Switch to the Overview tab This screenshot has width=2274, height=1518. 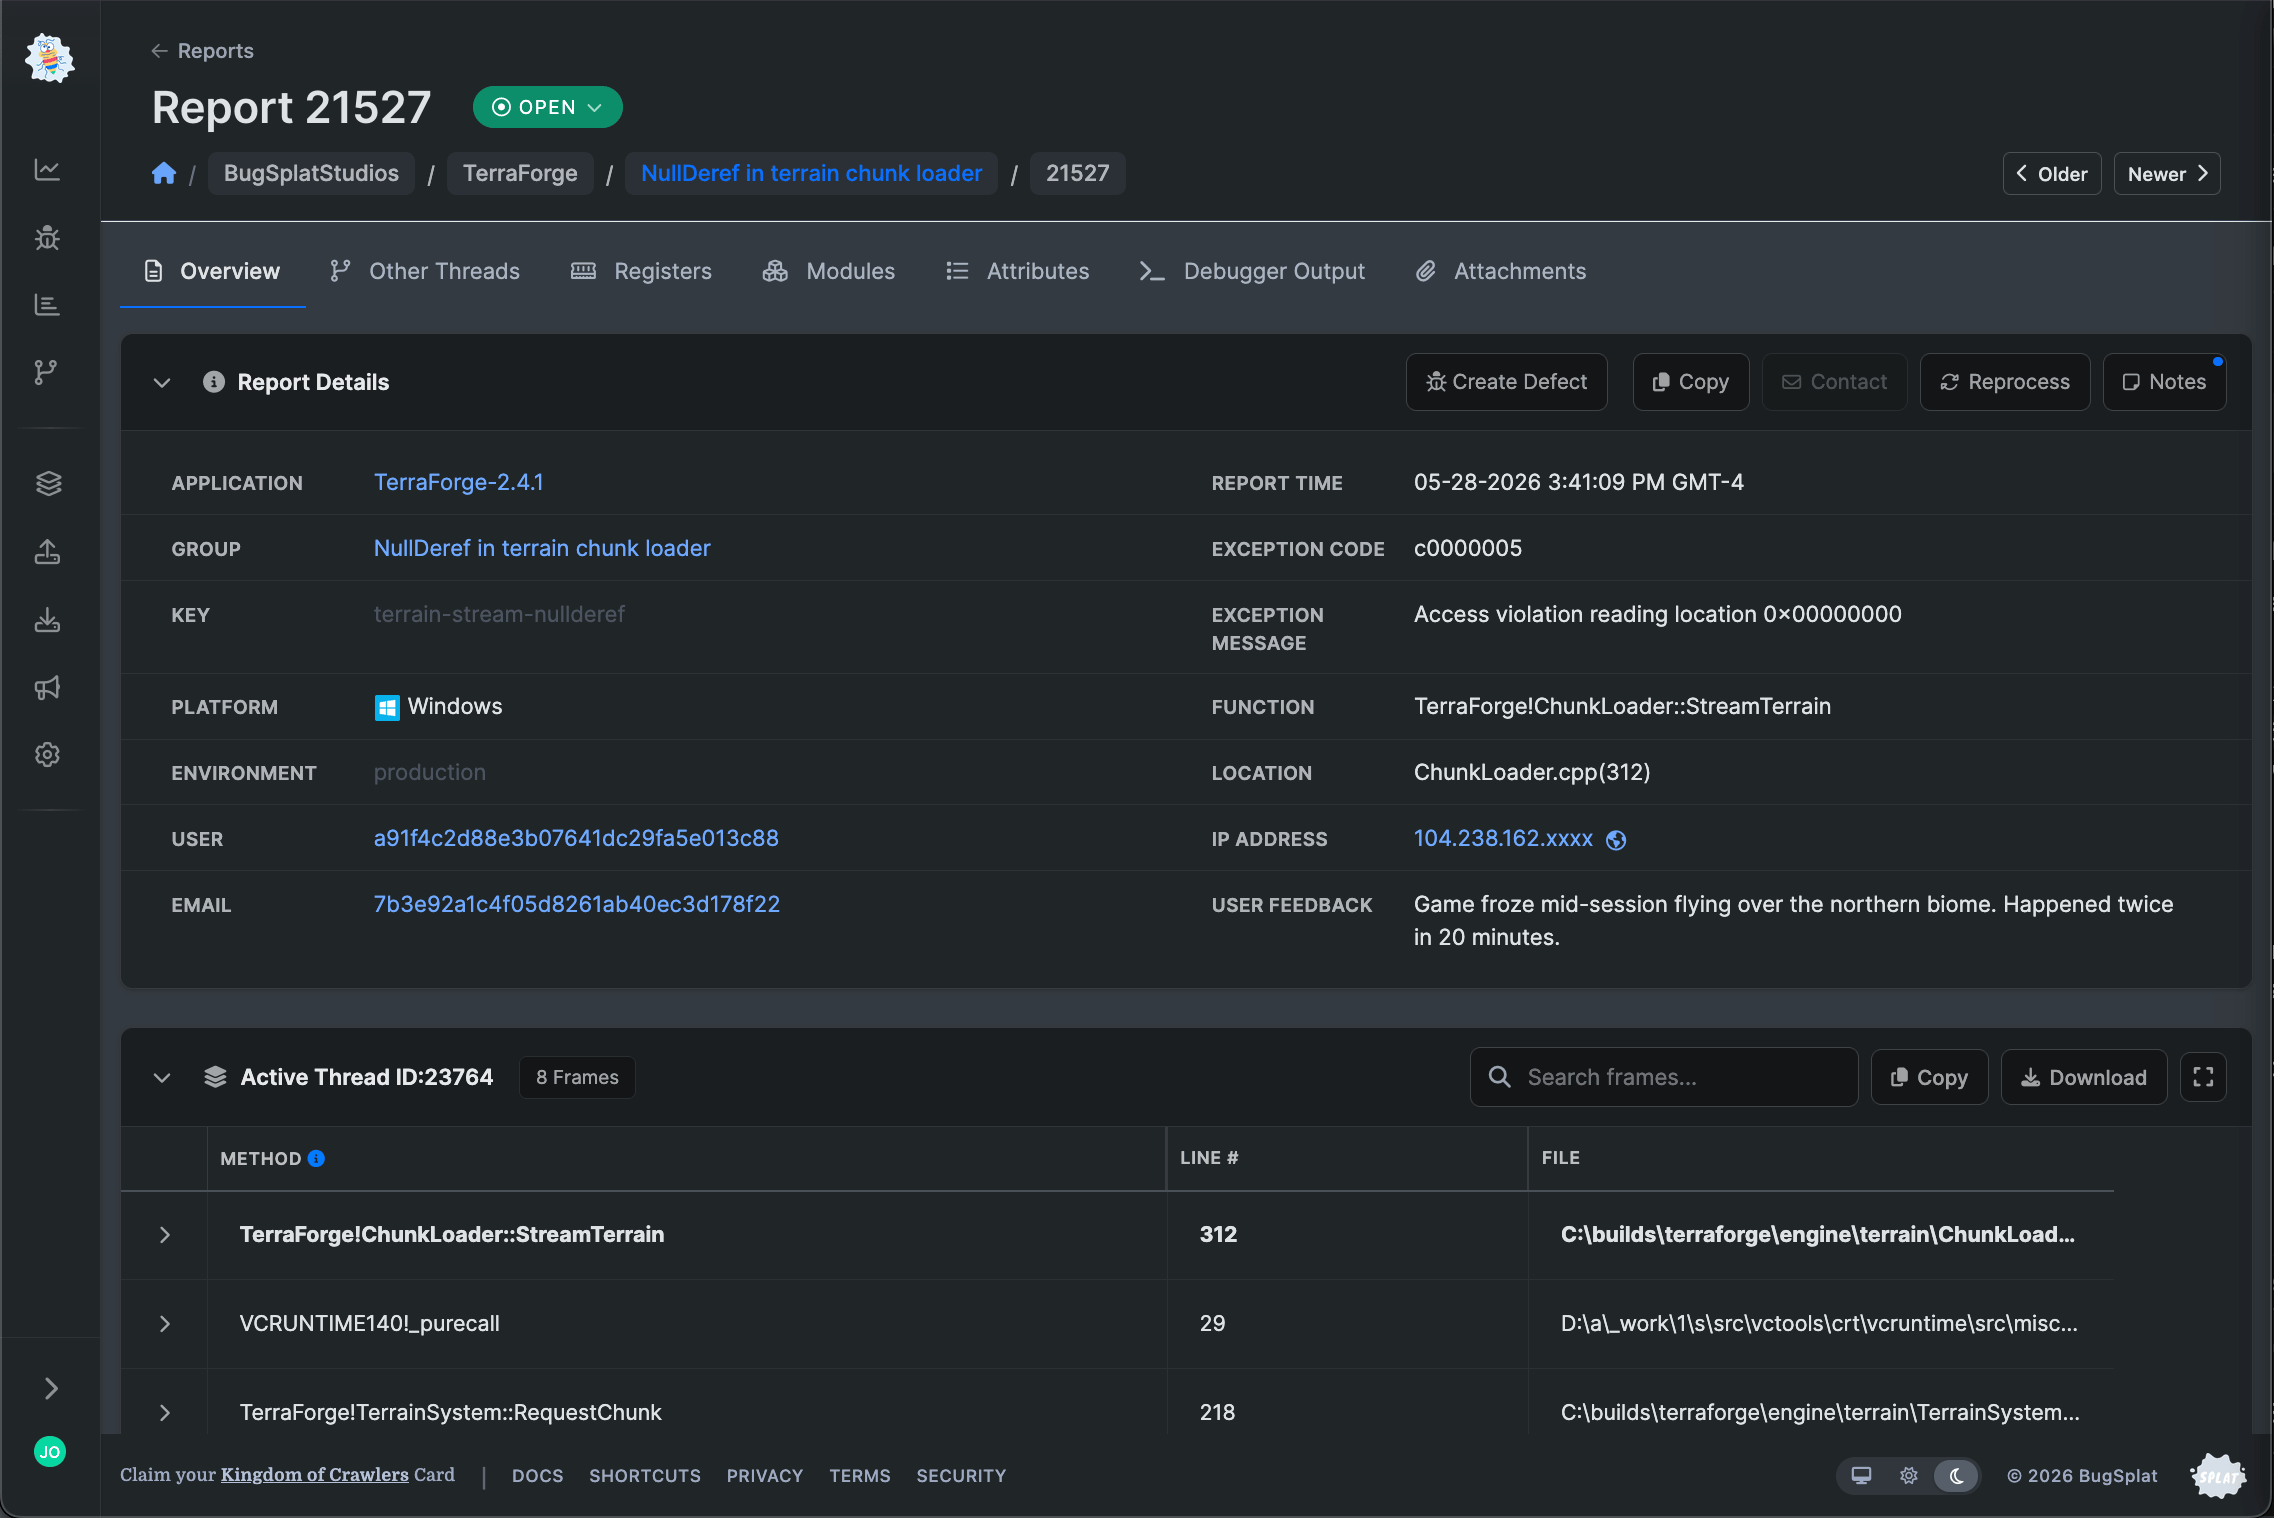click(x=212, y=271)
